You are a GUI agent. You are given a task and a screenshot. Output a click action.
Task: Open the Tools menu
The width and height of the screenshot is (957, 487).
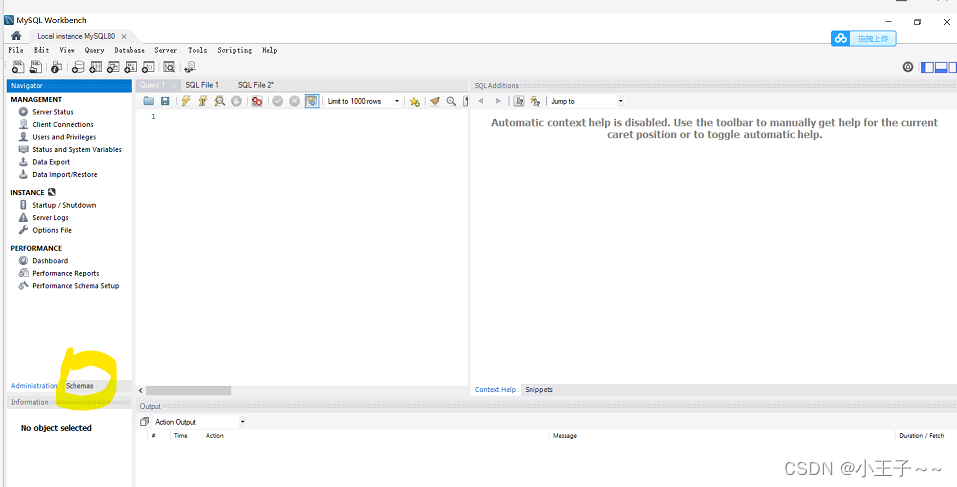point(197,50)
